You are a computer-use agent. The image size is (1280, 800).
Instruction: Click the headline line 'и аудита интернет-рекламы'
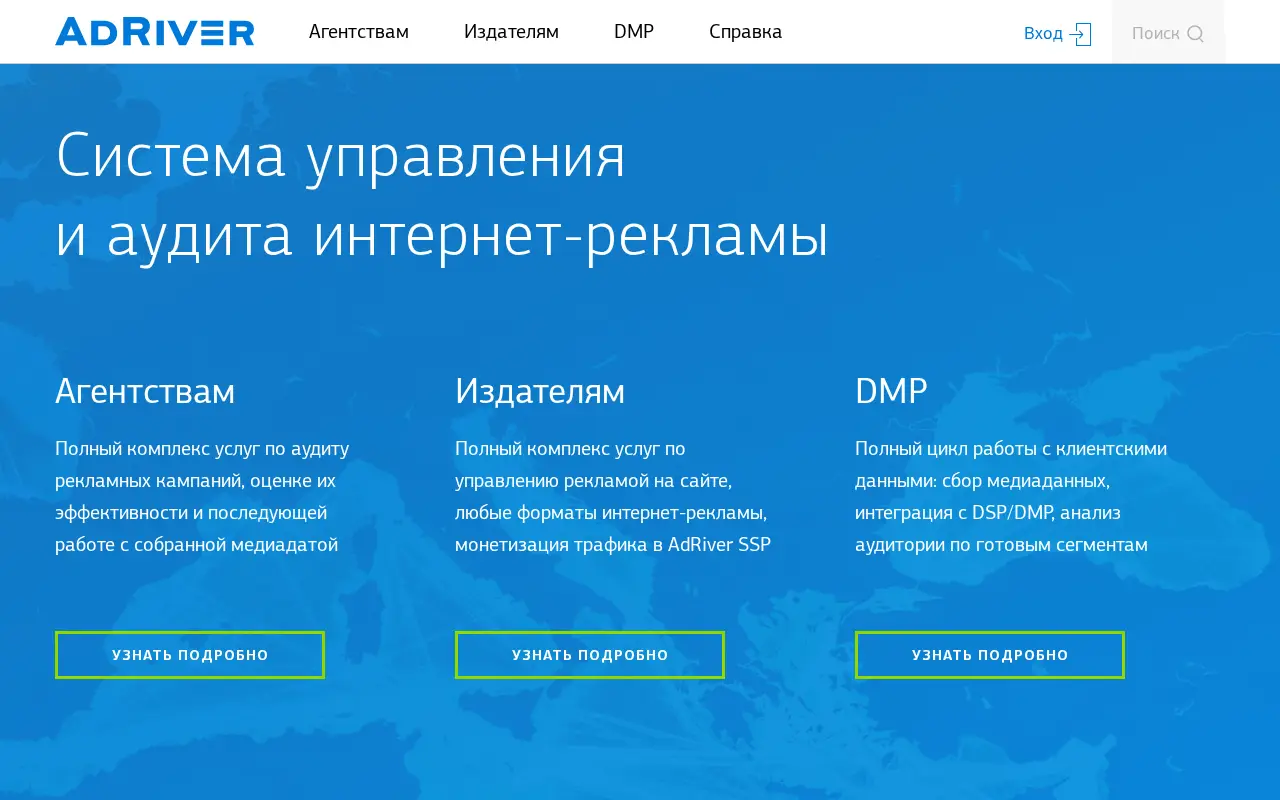442,237
